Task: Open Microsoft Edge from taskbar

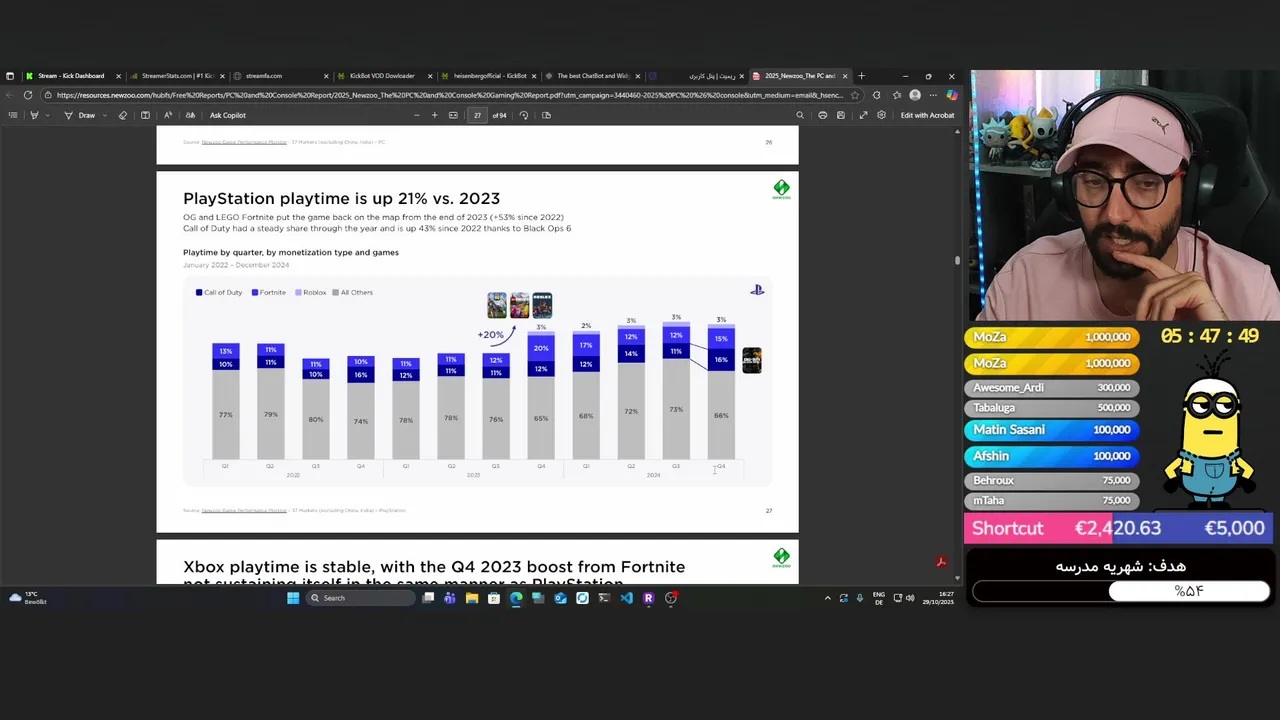Action: (516, 598)
